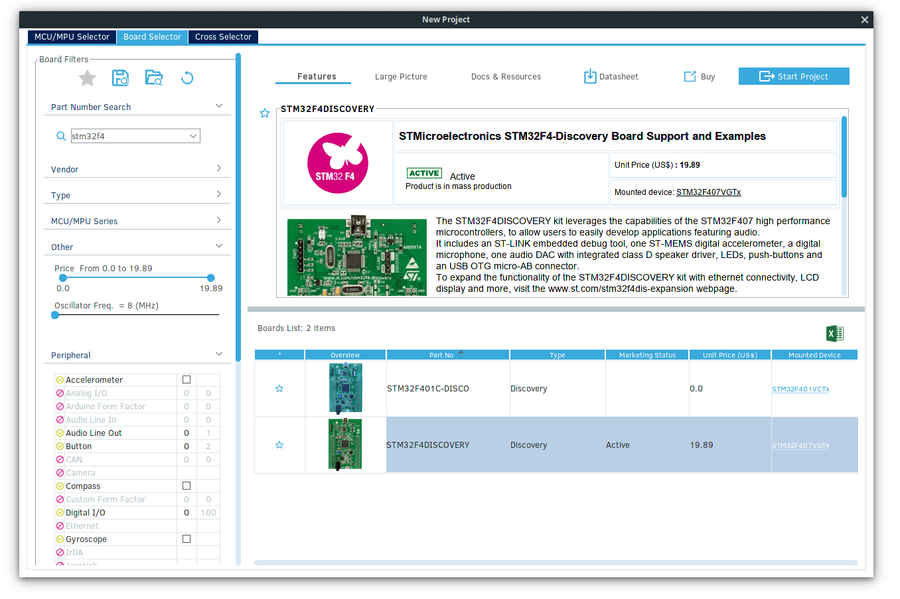Select the save search filter icon
The height and width of the screenshot is (599, 900).
tap(120, 77)
